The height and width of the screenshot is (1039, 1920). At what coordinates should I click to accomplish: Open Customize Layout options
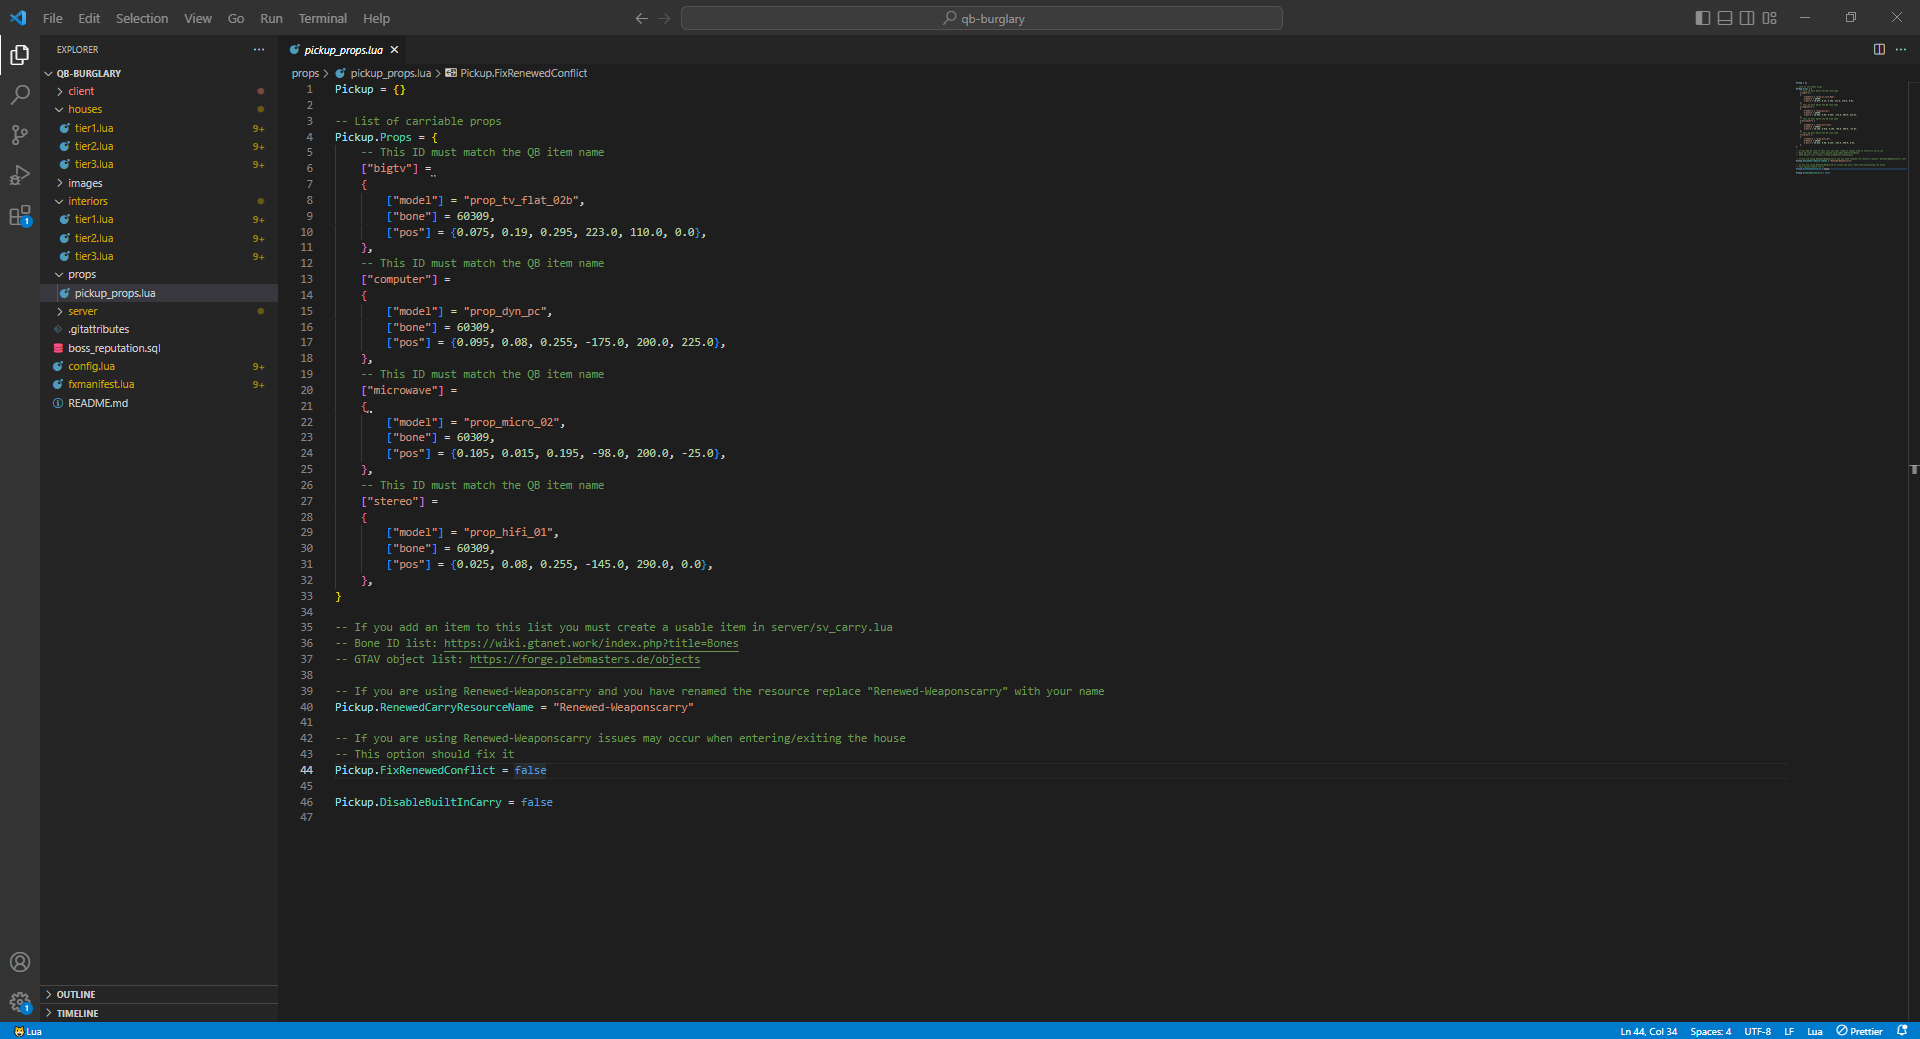pos(1770,18)
